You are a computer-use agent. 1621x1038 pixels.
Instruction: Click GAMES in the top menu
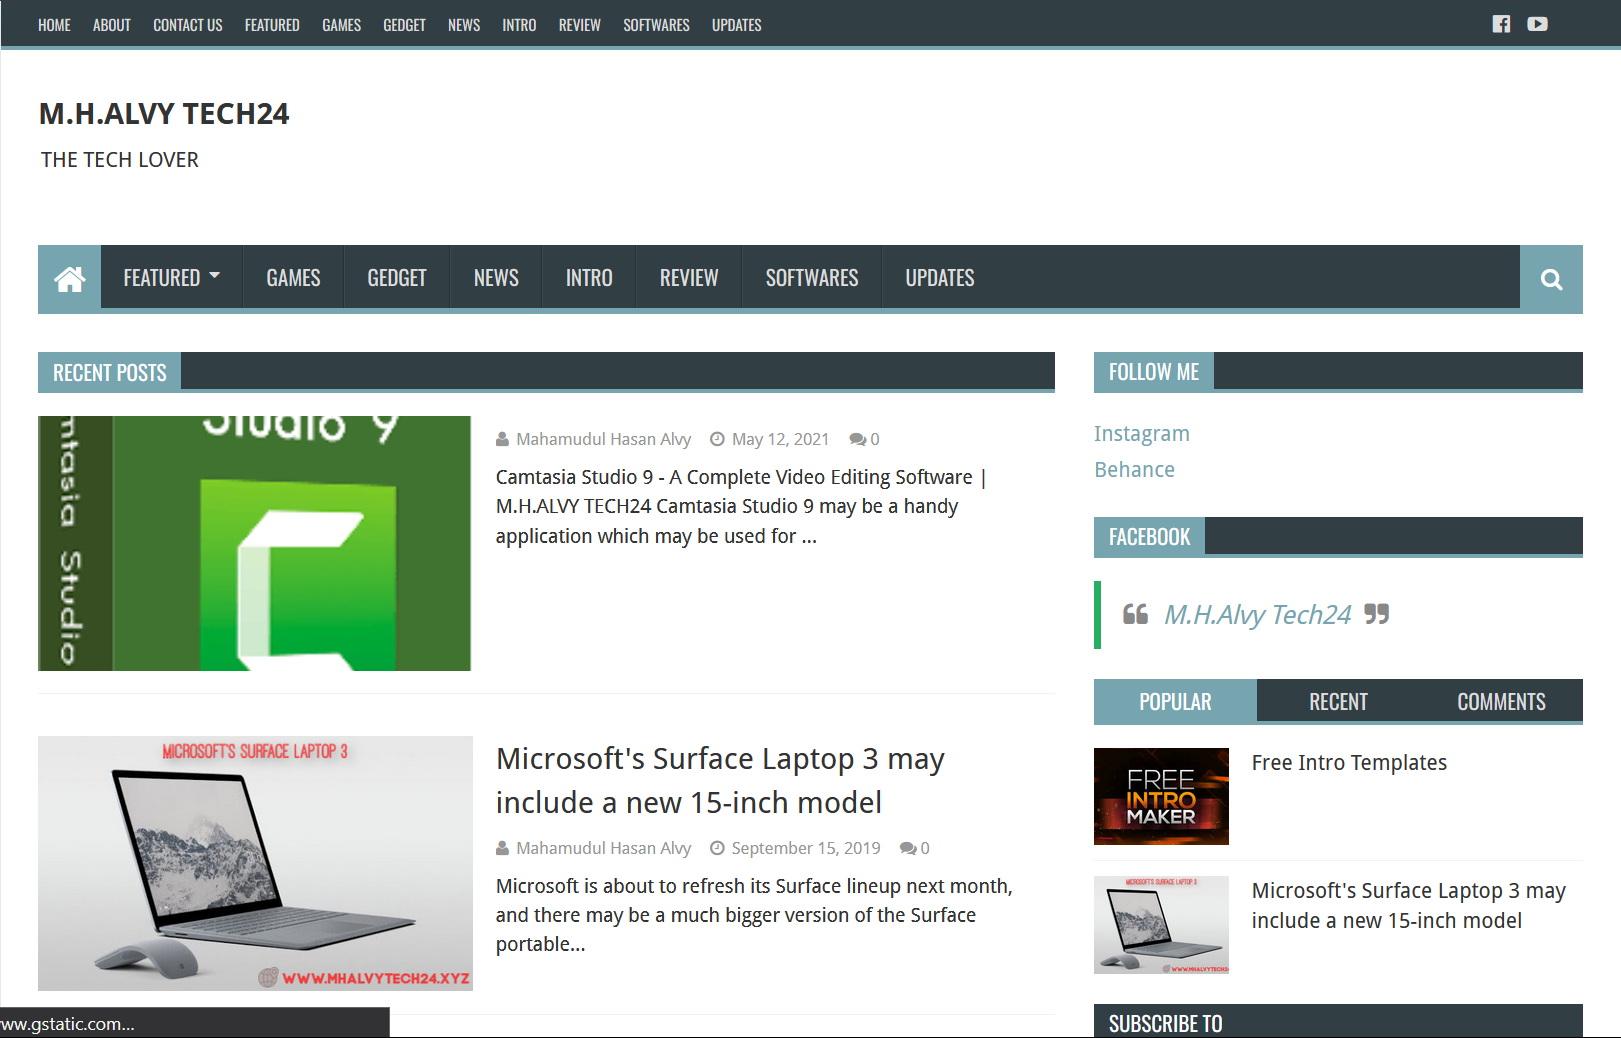[341, 25]
